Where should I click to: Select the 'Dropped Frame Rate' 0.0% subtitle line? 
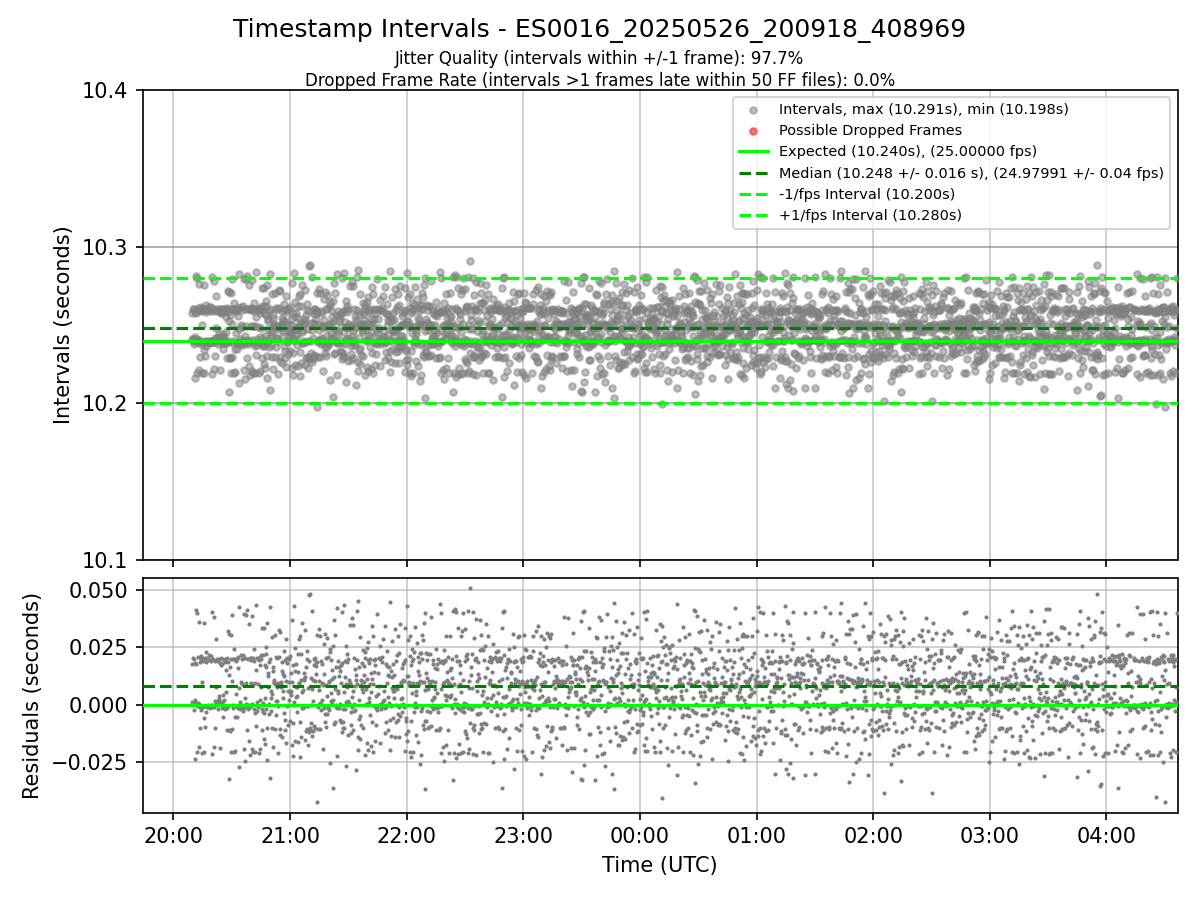pyautogui.click(x=599, y=79)
